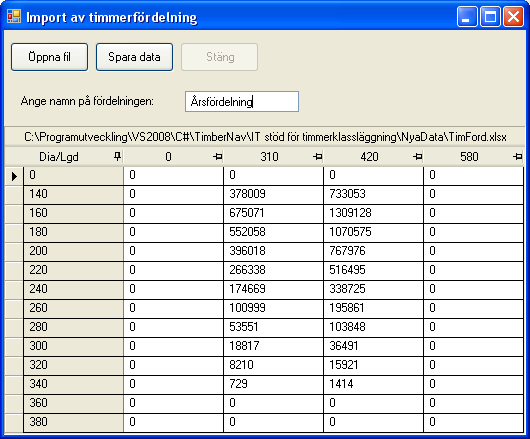Click the Stäng button
Viewport: 530px width, 439px height.
(x=220, y=57)
